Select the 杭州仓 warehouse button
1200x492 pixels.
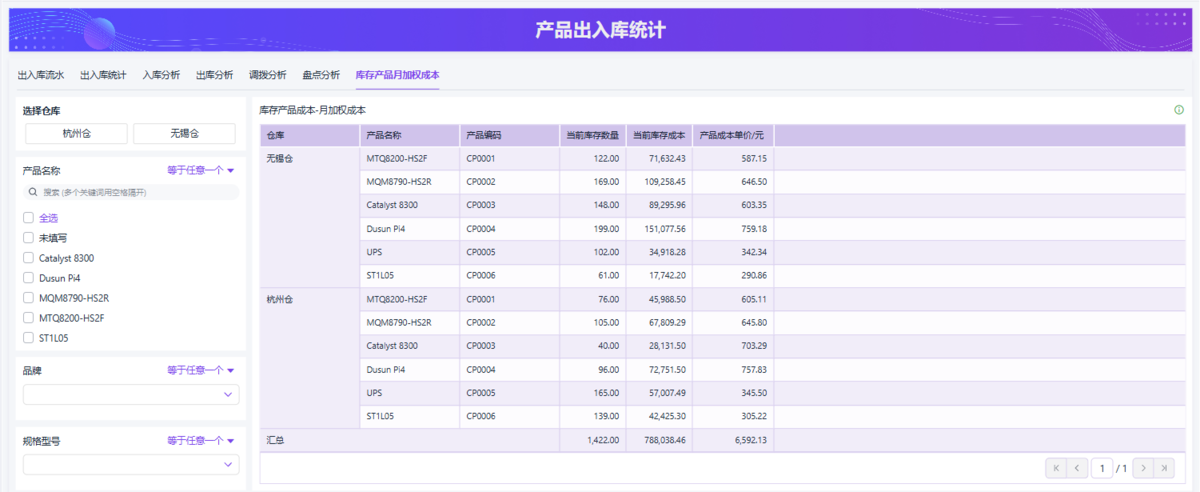pyautogui.click(x=76, y=133)
